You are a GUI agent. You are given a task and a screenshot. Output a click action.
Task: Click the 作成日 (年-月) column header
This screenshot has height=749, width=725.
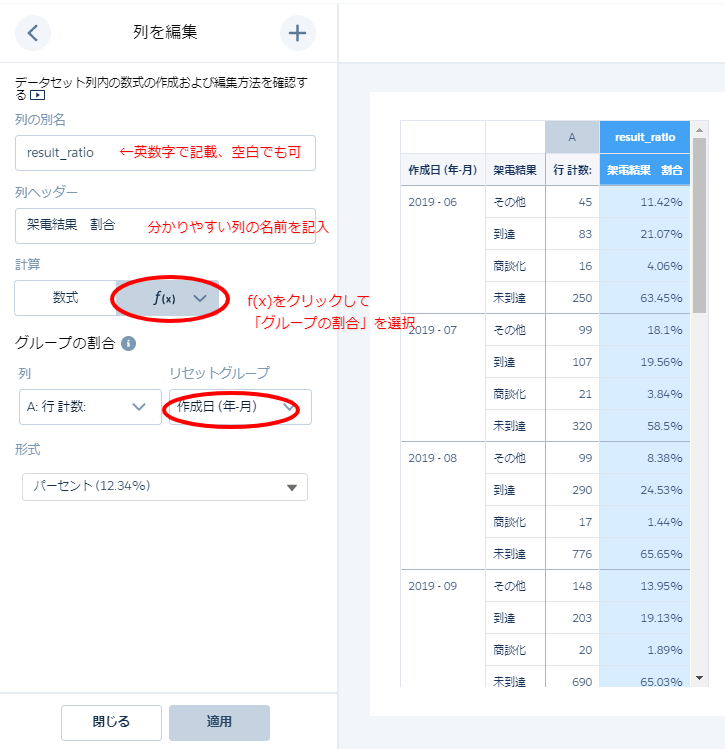coord(442,169)
